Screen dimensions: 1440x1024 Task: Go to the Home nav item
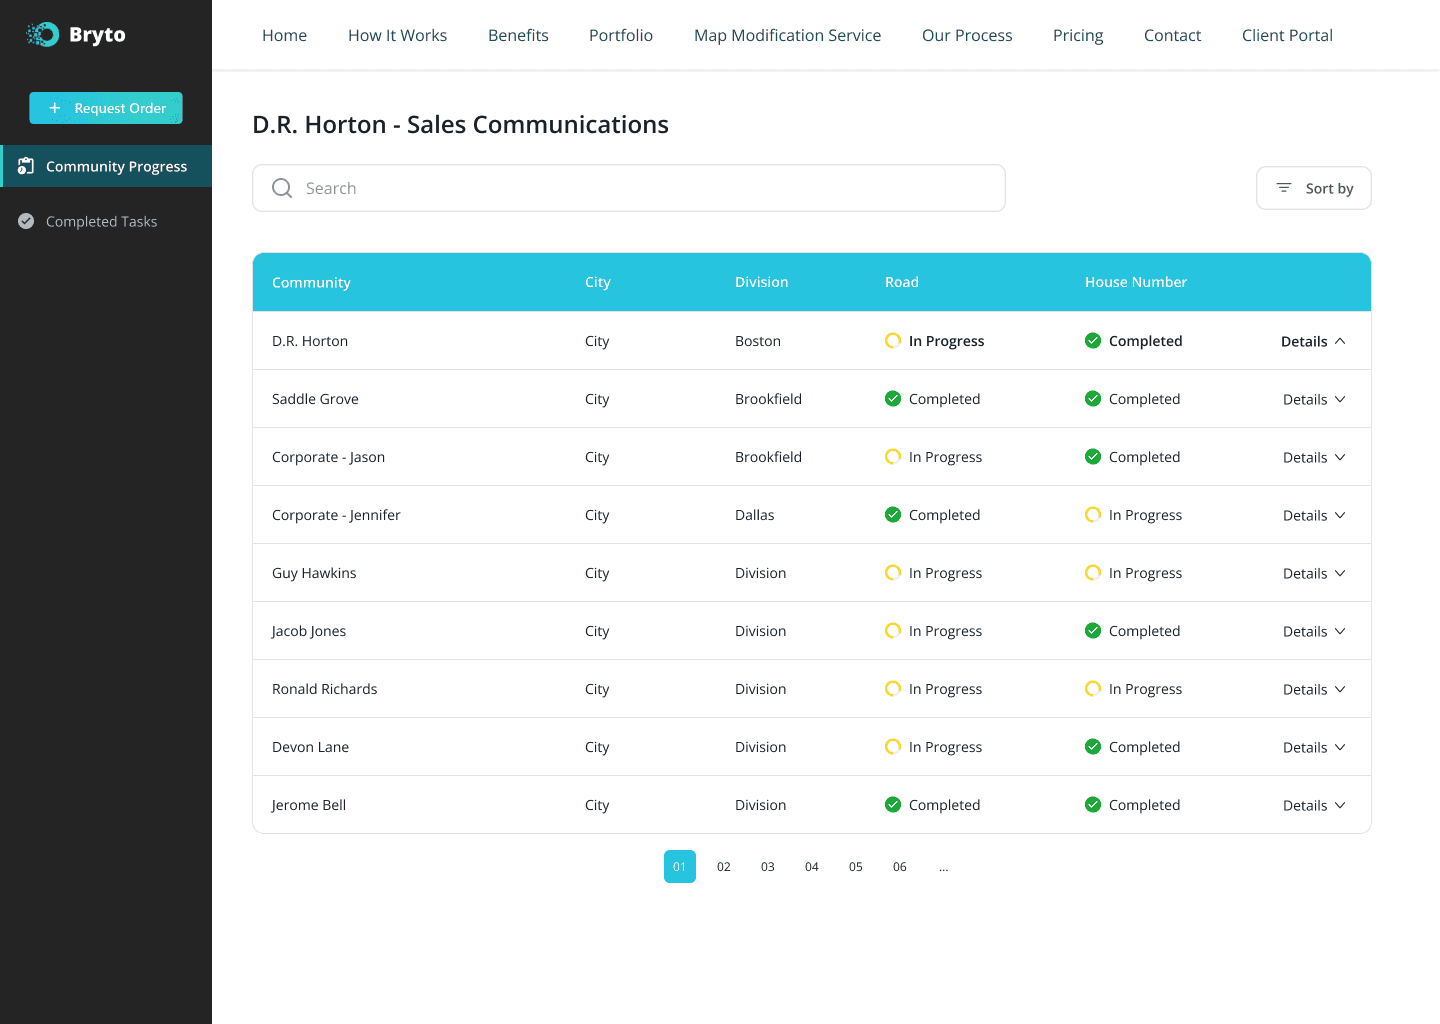[x=284, y=35]
